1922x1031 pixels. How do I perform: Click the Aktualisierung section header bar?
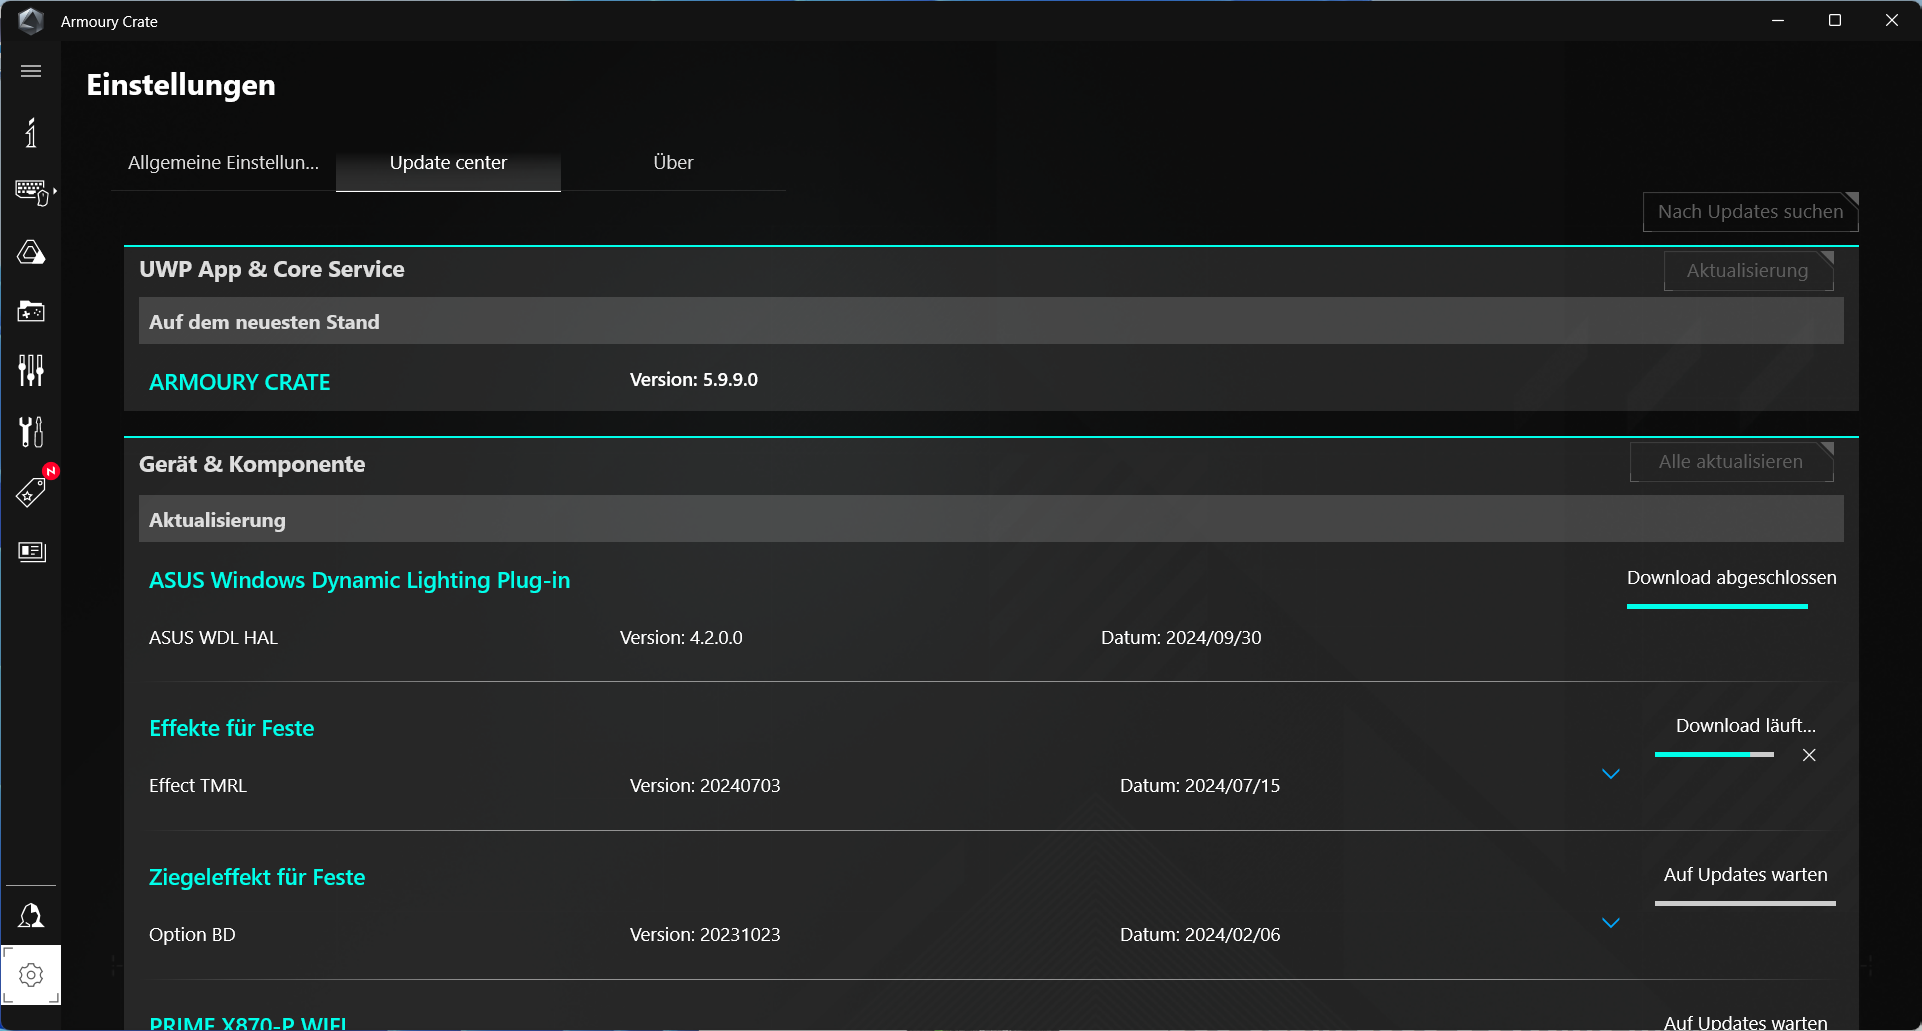991,519
